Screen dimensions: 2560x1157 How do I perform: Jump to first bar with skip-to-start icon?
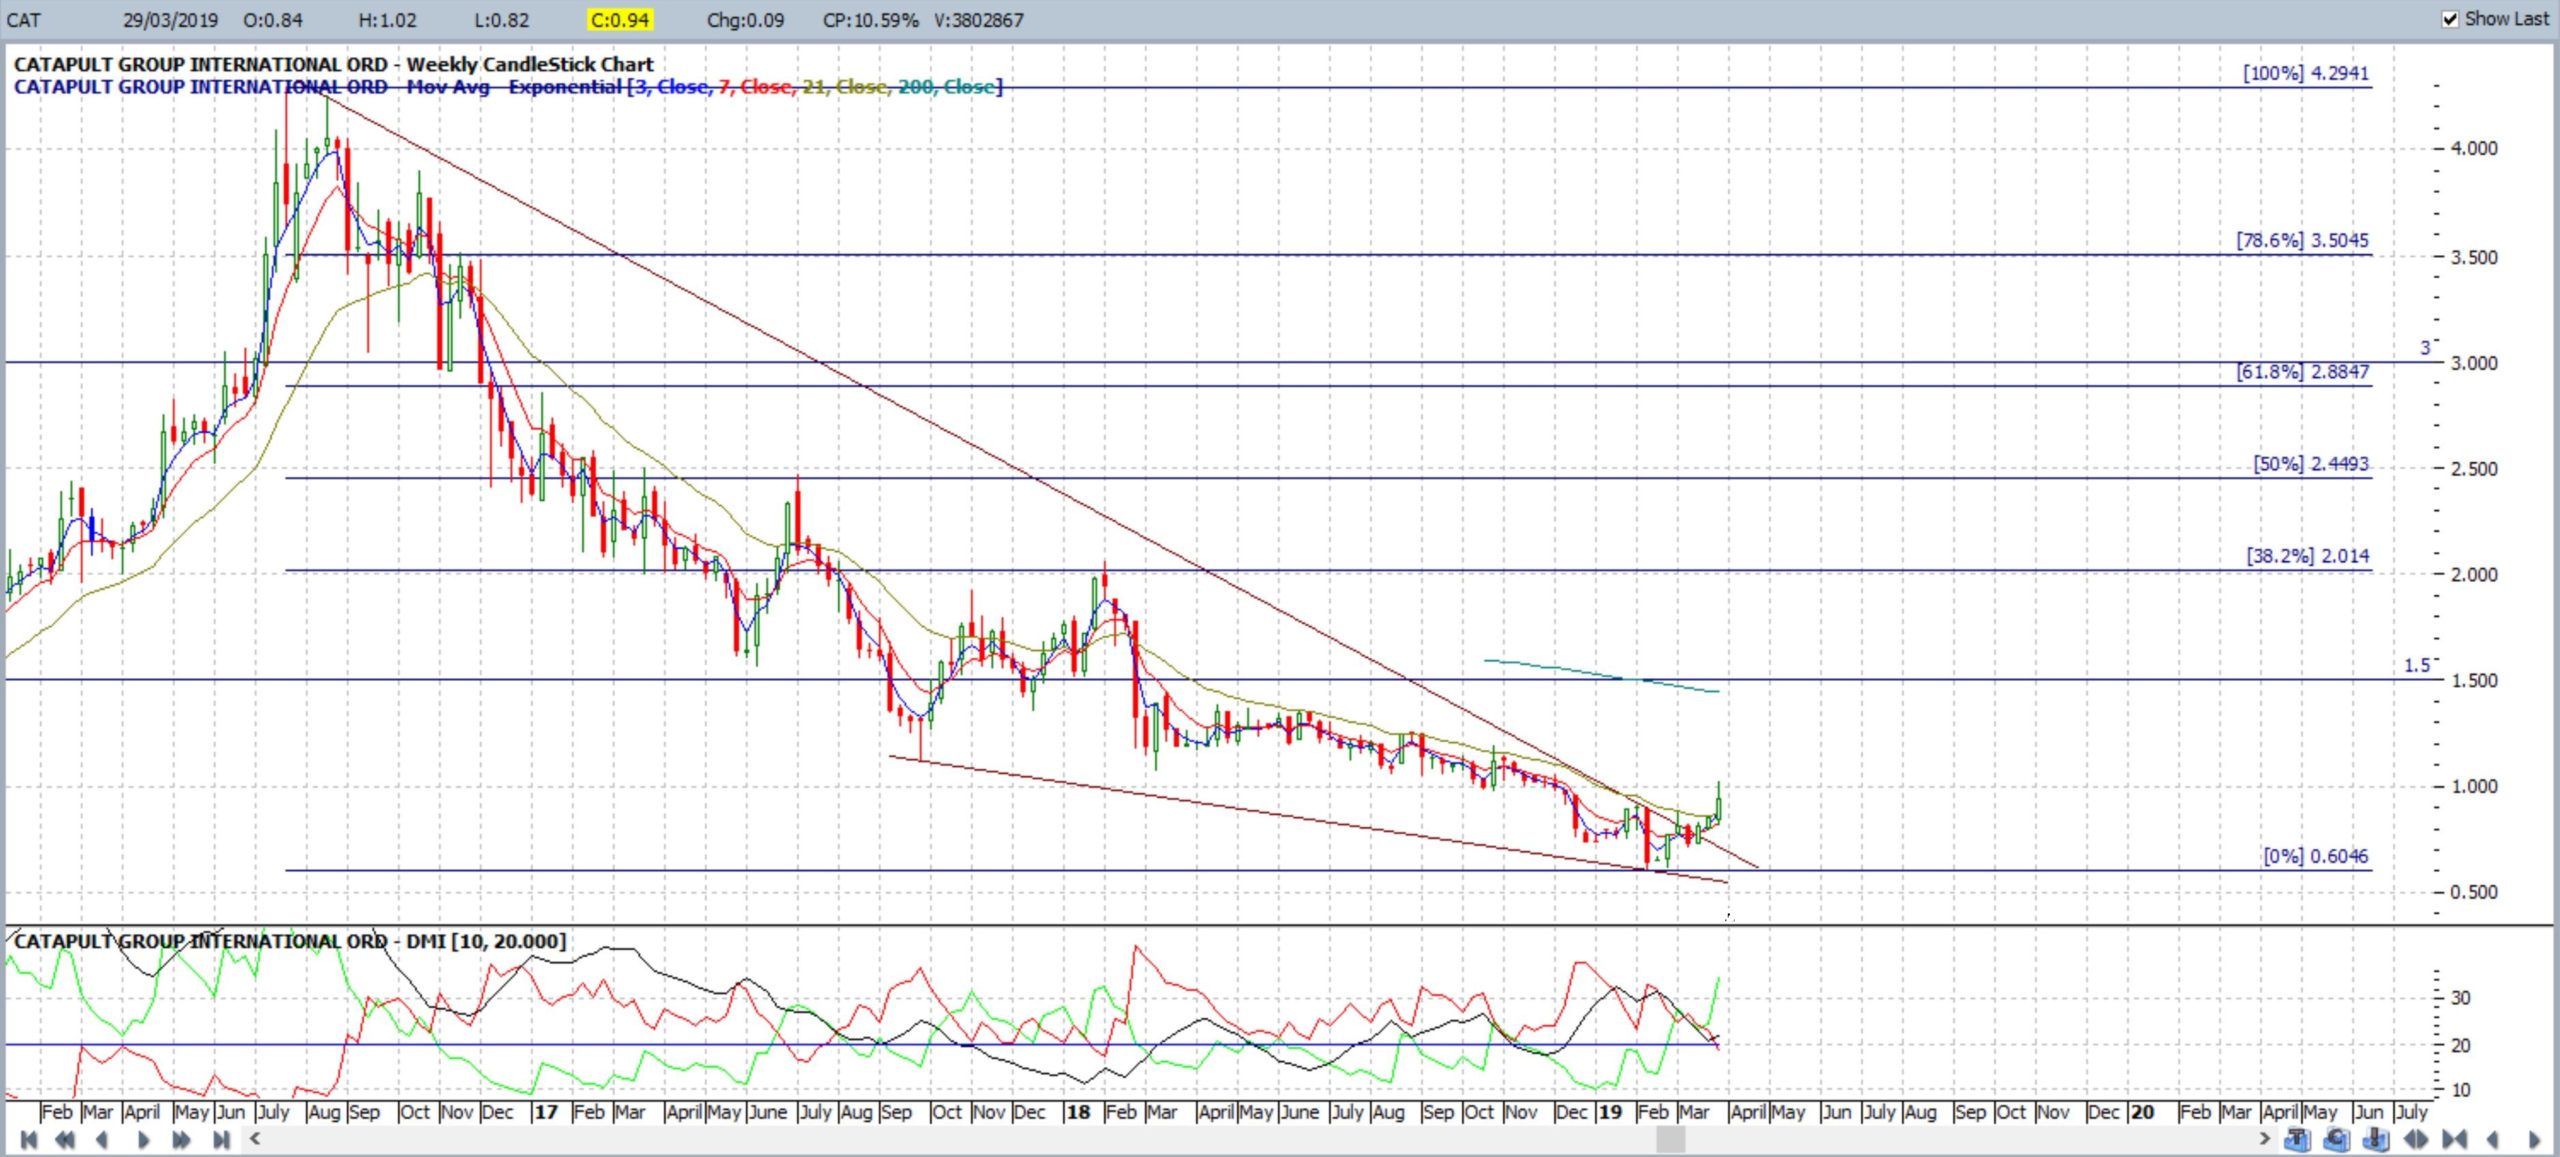[x=29, y=1139]
